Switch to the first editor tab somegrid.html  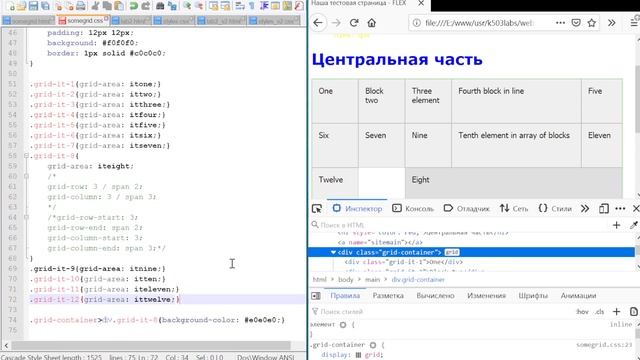click(28, 20)
